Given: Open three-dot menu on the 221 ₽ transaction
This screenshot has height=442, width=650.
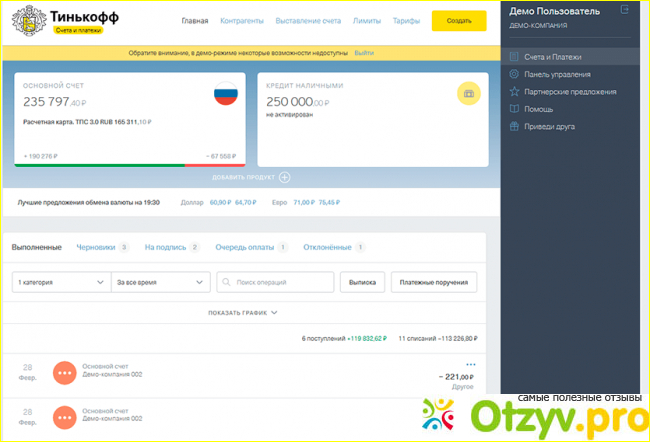Looking at the screenshot, I should 471,364.
